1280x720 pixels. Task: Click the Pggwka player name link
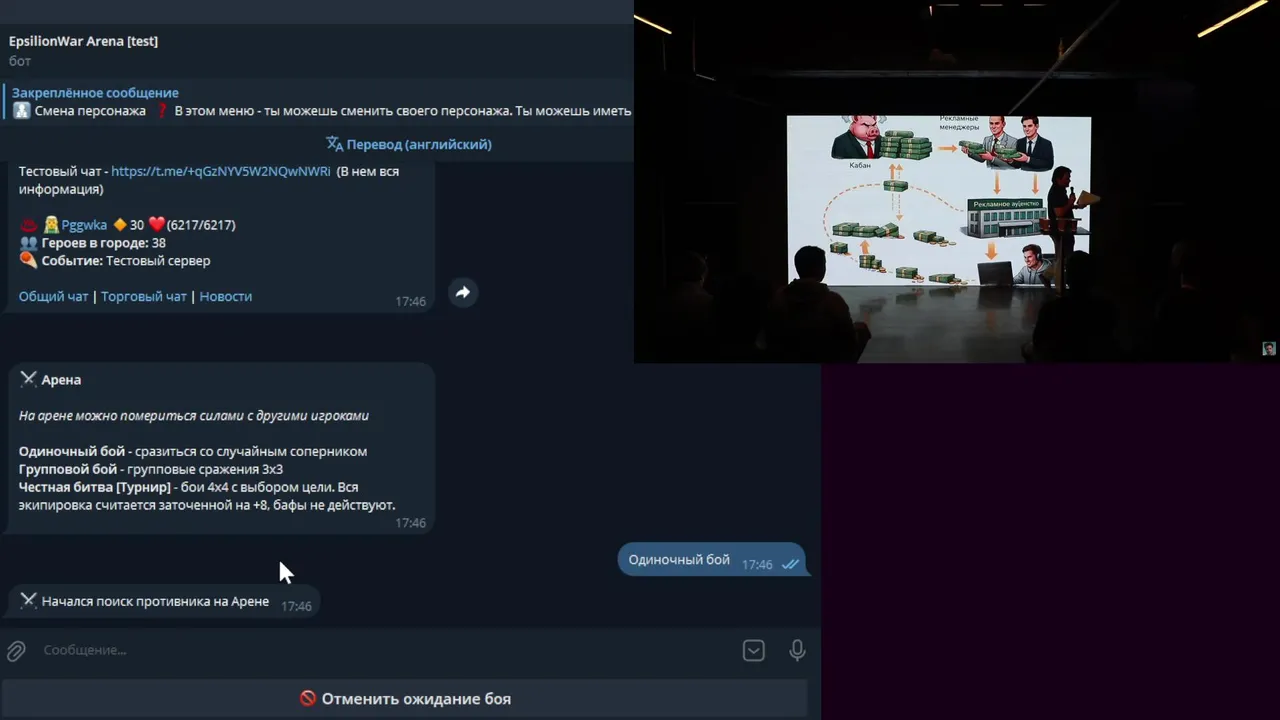point(84,225)
